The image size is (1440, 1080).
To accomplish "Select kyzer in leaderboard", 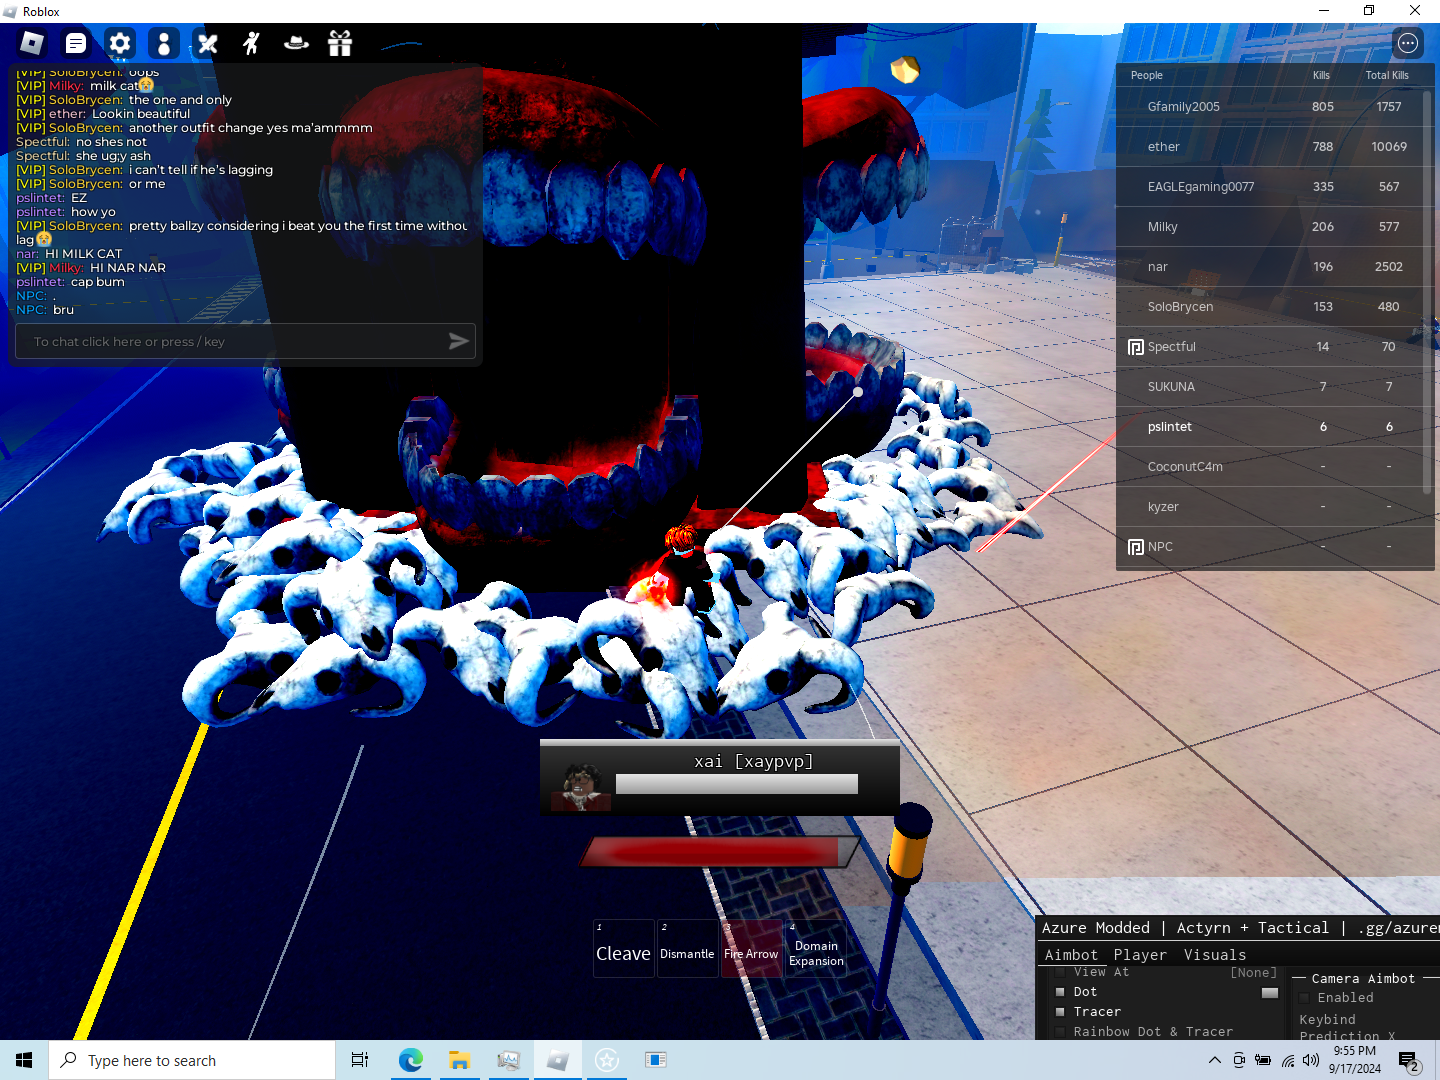I will pyautogui.click(x=1275, y=507).
